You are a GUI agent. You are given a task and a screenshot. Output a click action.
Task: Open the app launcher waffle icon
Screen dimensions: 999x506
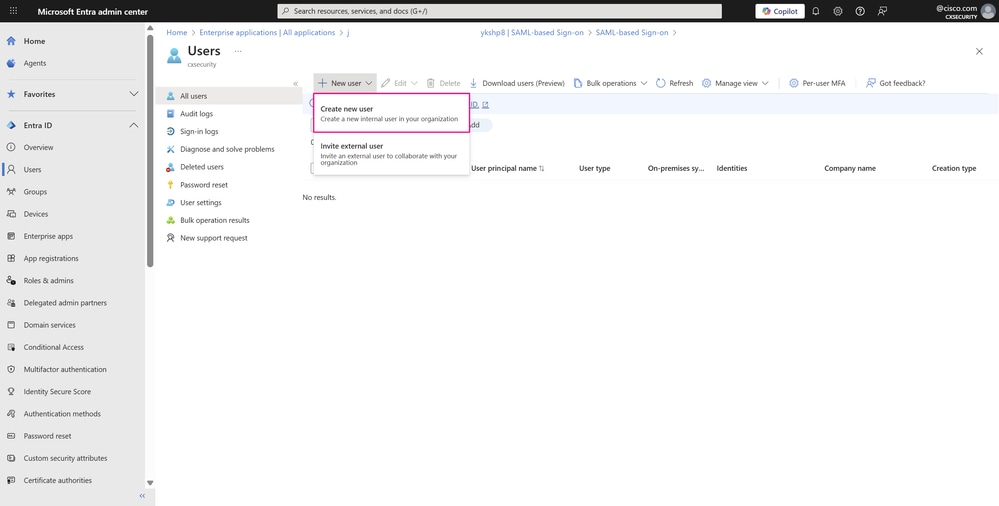pyautogui.click(x=13, y=11)
